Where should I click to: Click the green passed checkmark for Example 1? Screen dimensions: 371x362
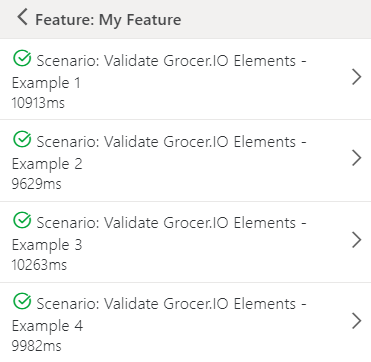pos(22,58)
